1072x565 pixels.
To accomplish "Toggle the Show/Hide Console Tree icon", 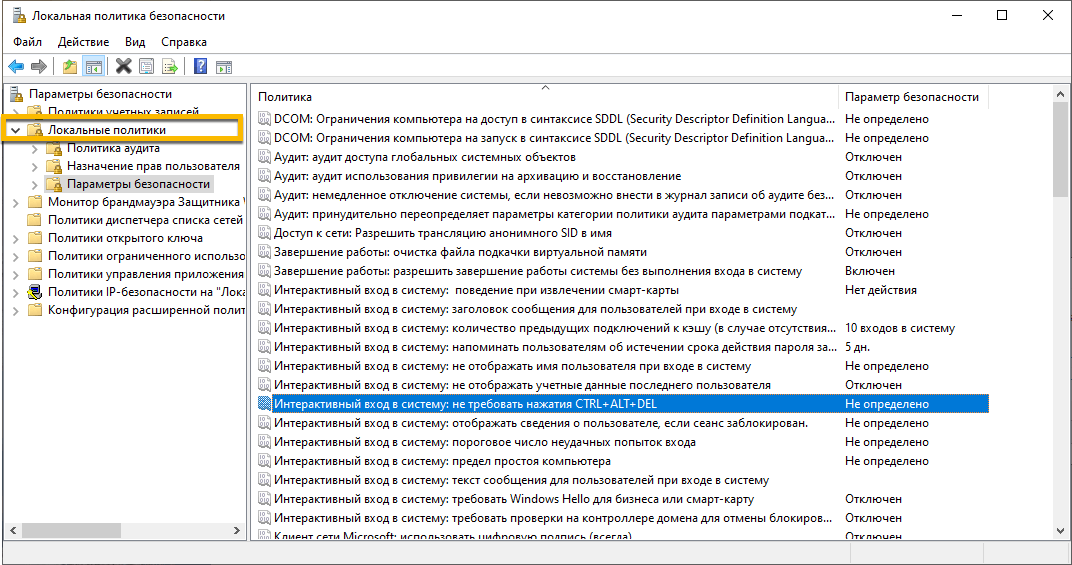I will 93,67.
